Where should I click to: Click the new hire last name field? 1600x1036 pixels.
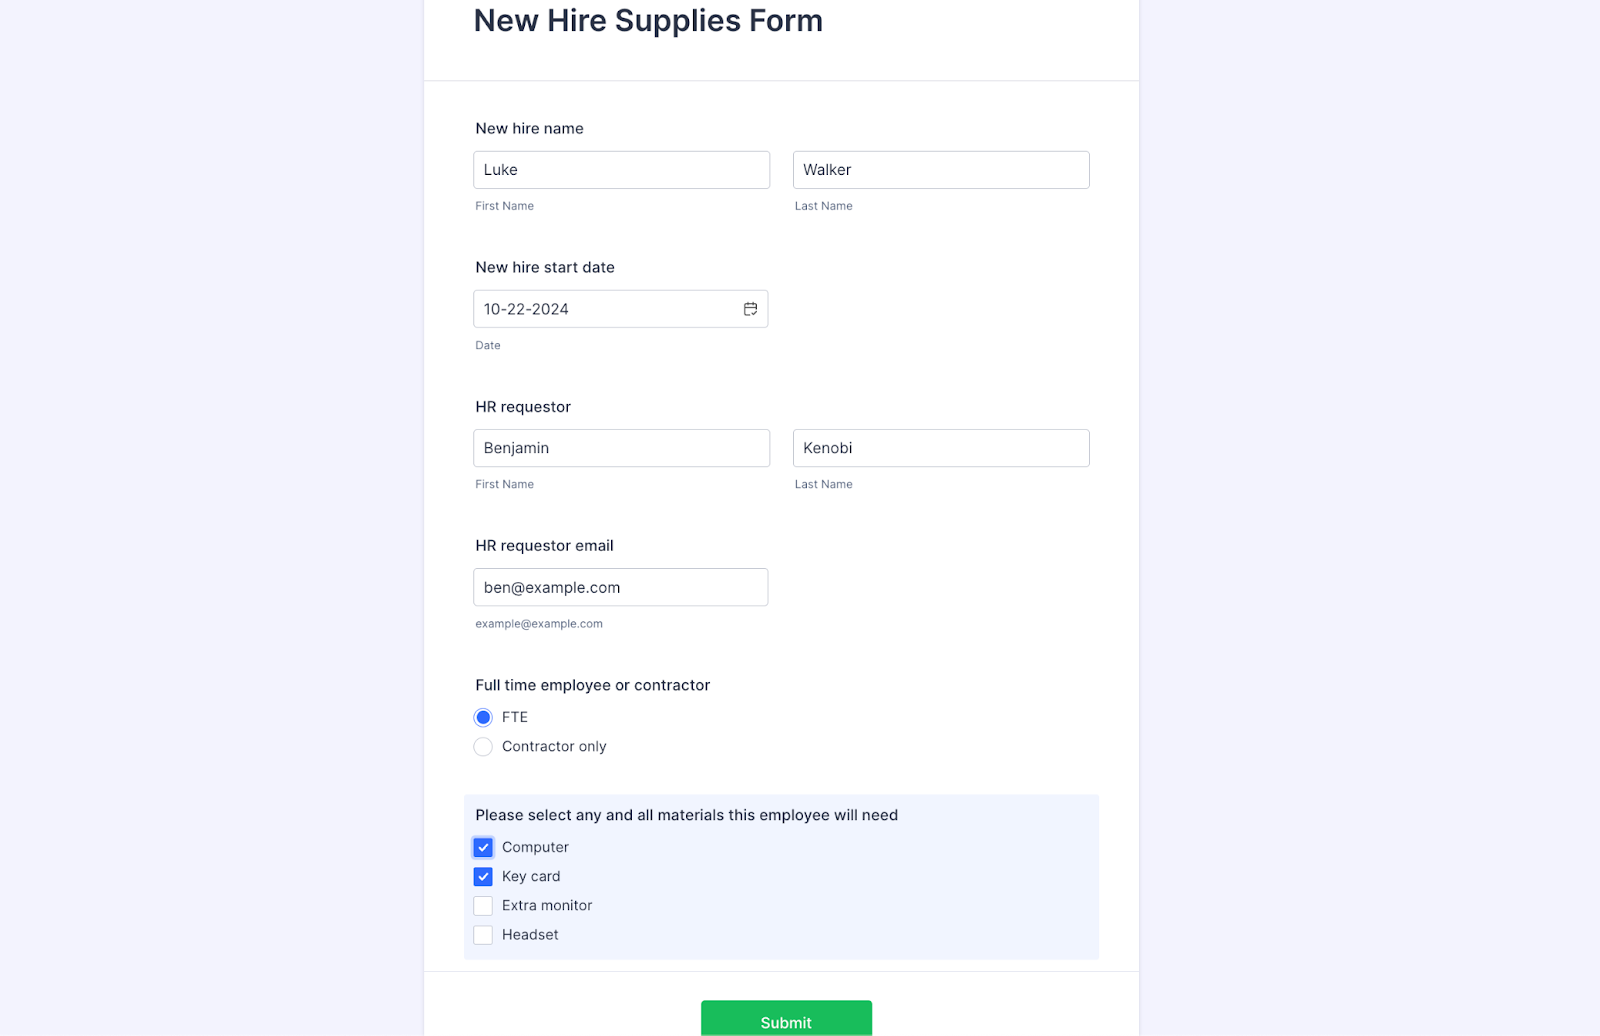pyautogui.click(x=940, y=170)
